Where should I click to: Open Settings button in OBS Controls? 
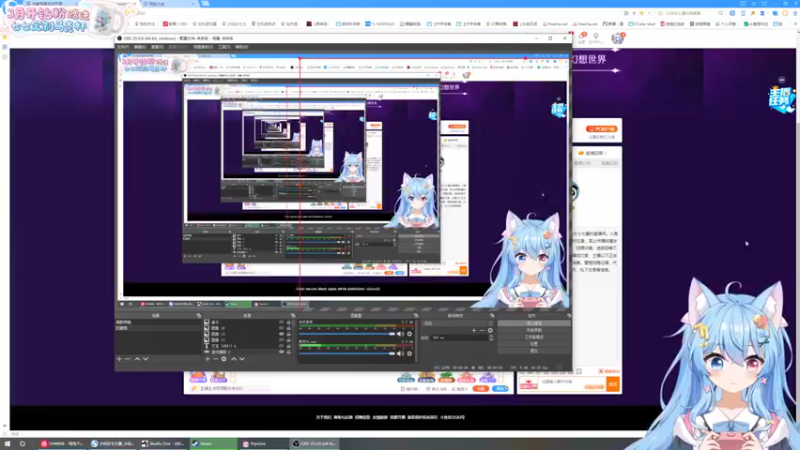tap(534, 344)
